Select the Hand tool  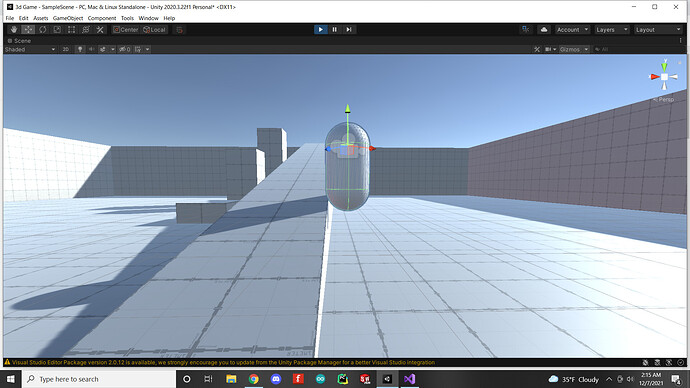click(14, 29)
